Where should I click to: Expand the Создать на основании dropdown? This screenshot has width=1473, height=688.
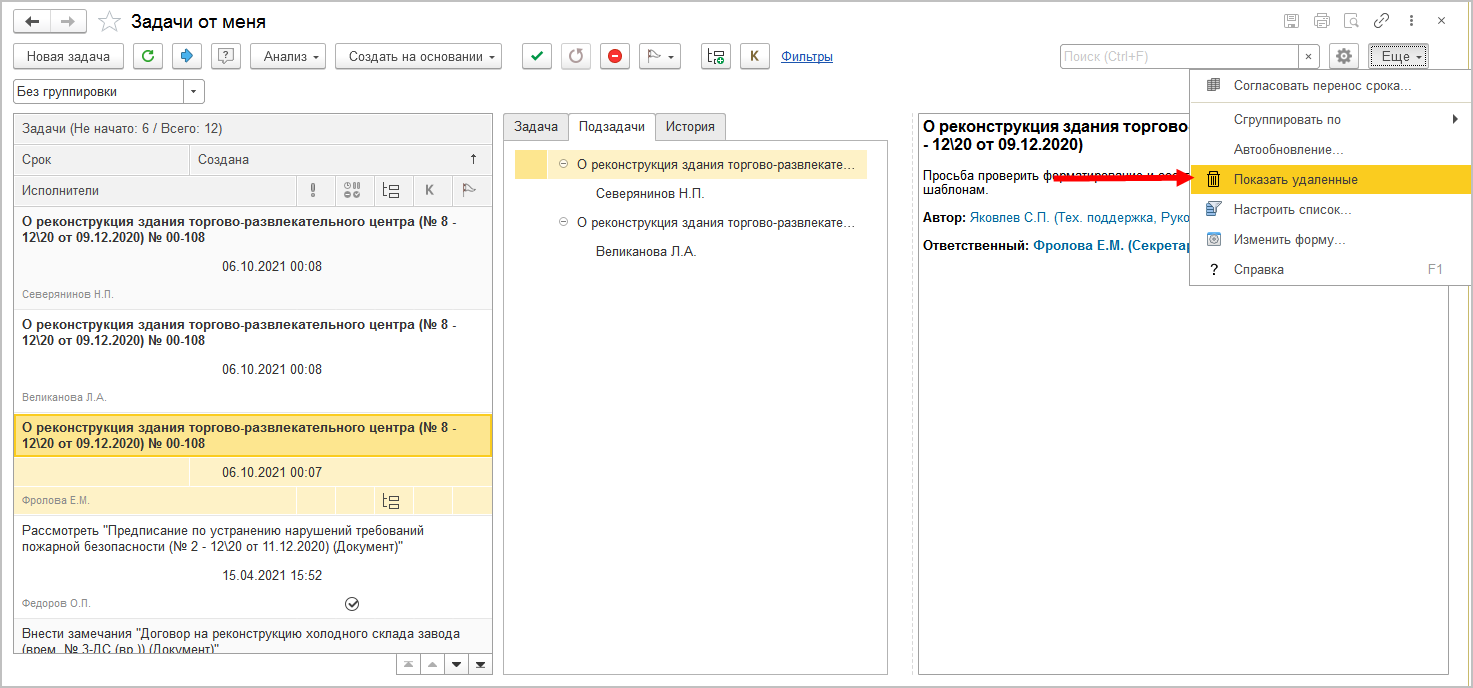(x=418, y=57)
